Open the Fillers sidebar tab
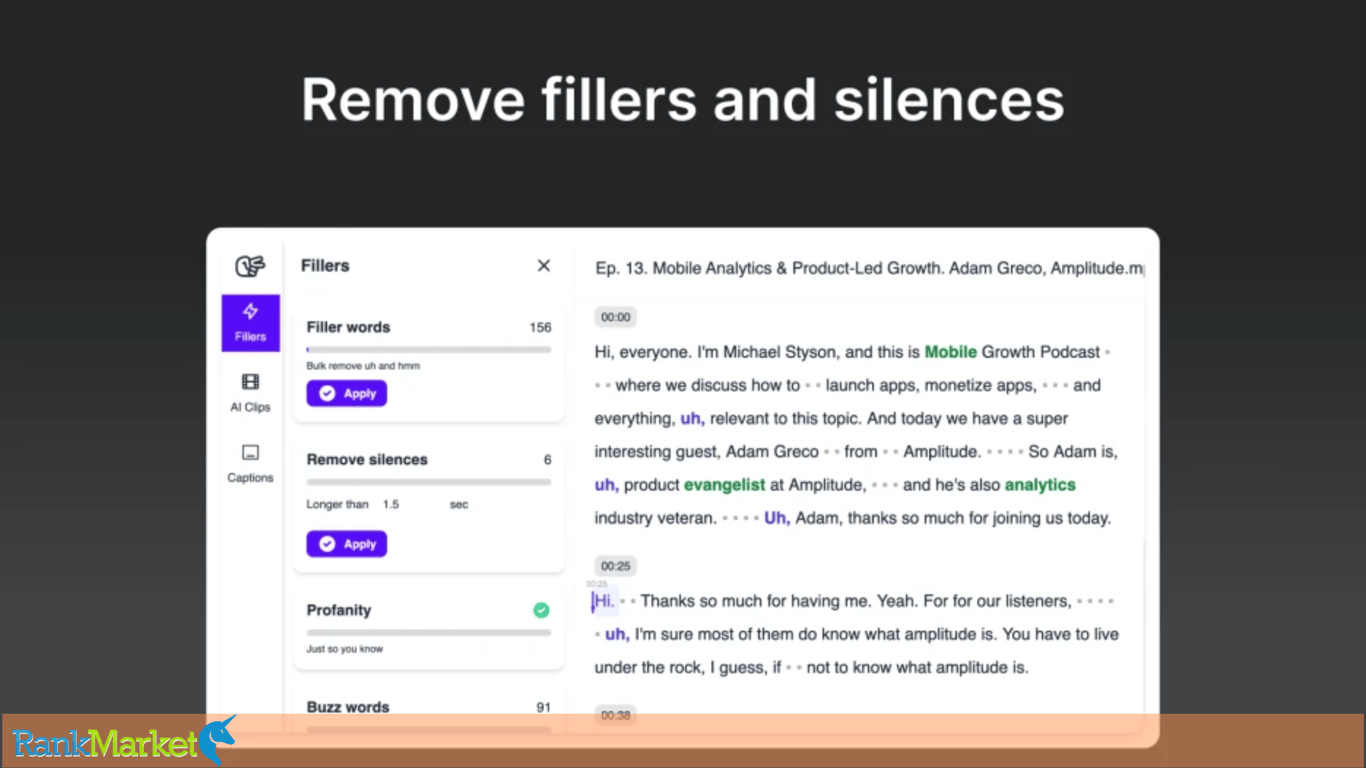1366x768 pixels. [251, 323]
